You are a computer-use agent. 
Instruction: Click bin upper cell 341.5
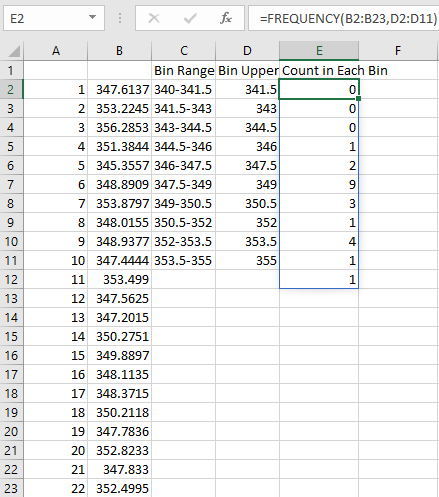point(248,89)
